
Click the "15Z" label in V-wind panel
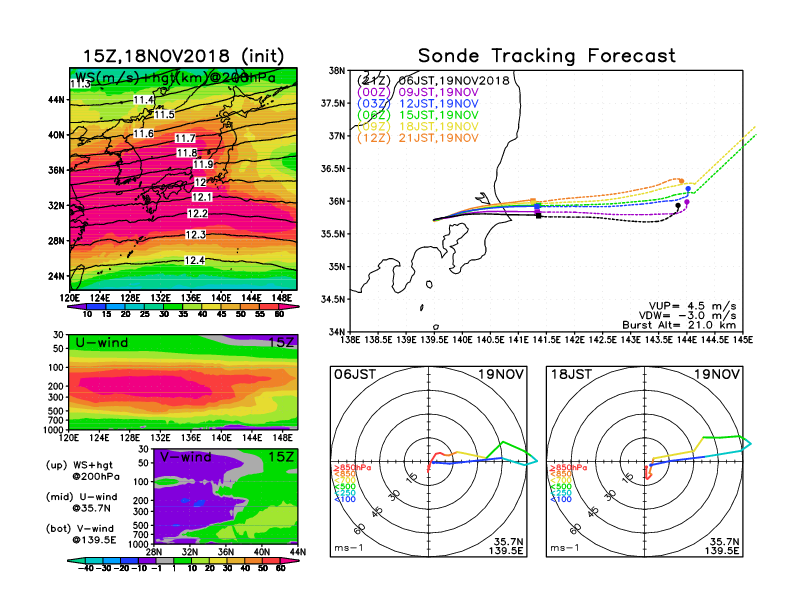pos(281,457)
